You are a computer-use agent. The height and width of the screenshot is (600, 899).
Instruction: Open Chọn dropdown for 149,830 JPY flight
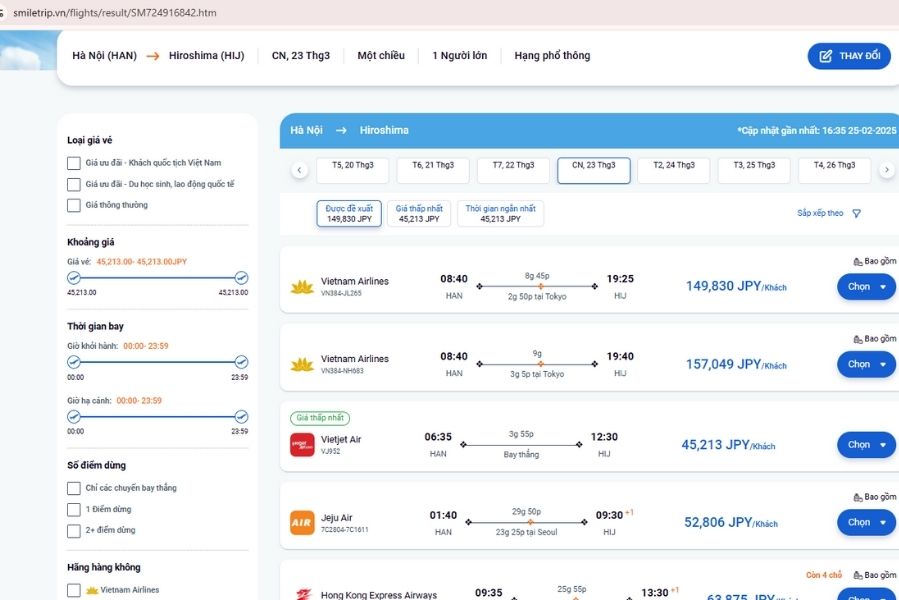pyautogui.click(x=866, y=286)
